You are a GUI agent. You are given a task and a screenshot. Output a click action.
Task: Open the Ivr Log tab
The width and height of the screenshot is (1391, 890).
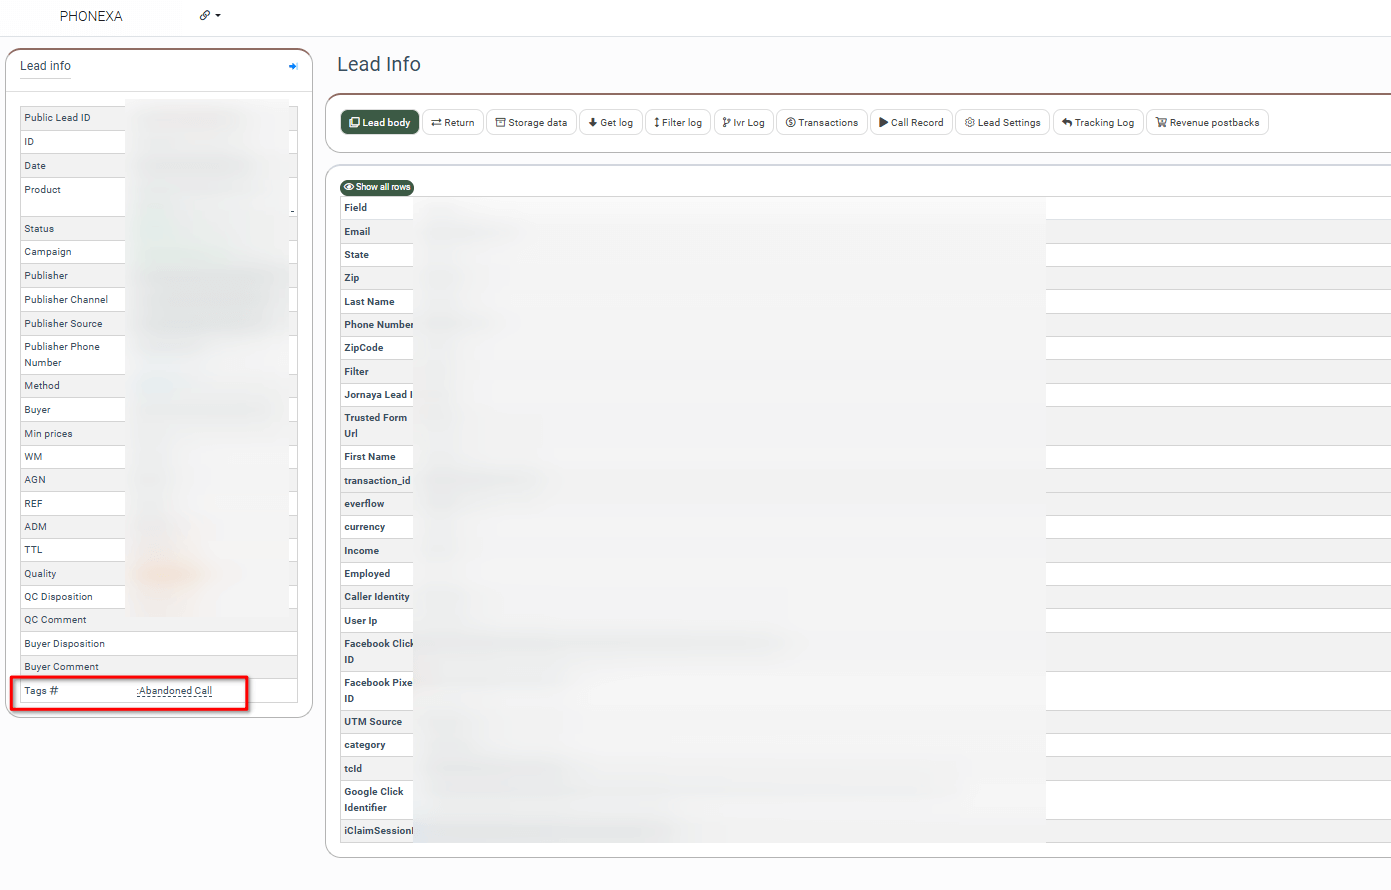(x=743, y=123)
